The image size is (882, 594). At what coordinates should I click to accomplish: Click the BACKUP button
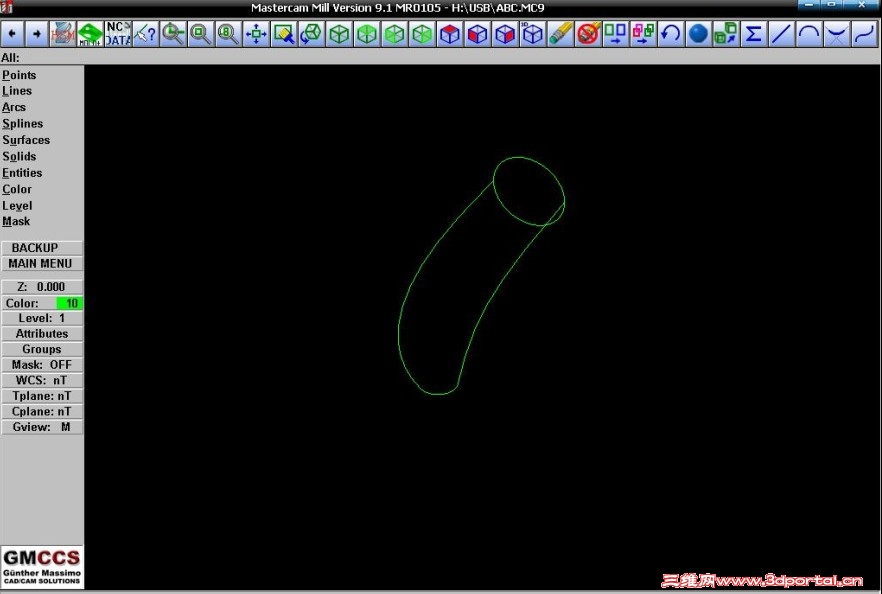click(42, 248)
